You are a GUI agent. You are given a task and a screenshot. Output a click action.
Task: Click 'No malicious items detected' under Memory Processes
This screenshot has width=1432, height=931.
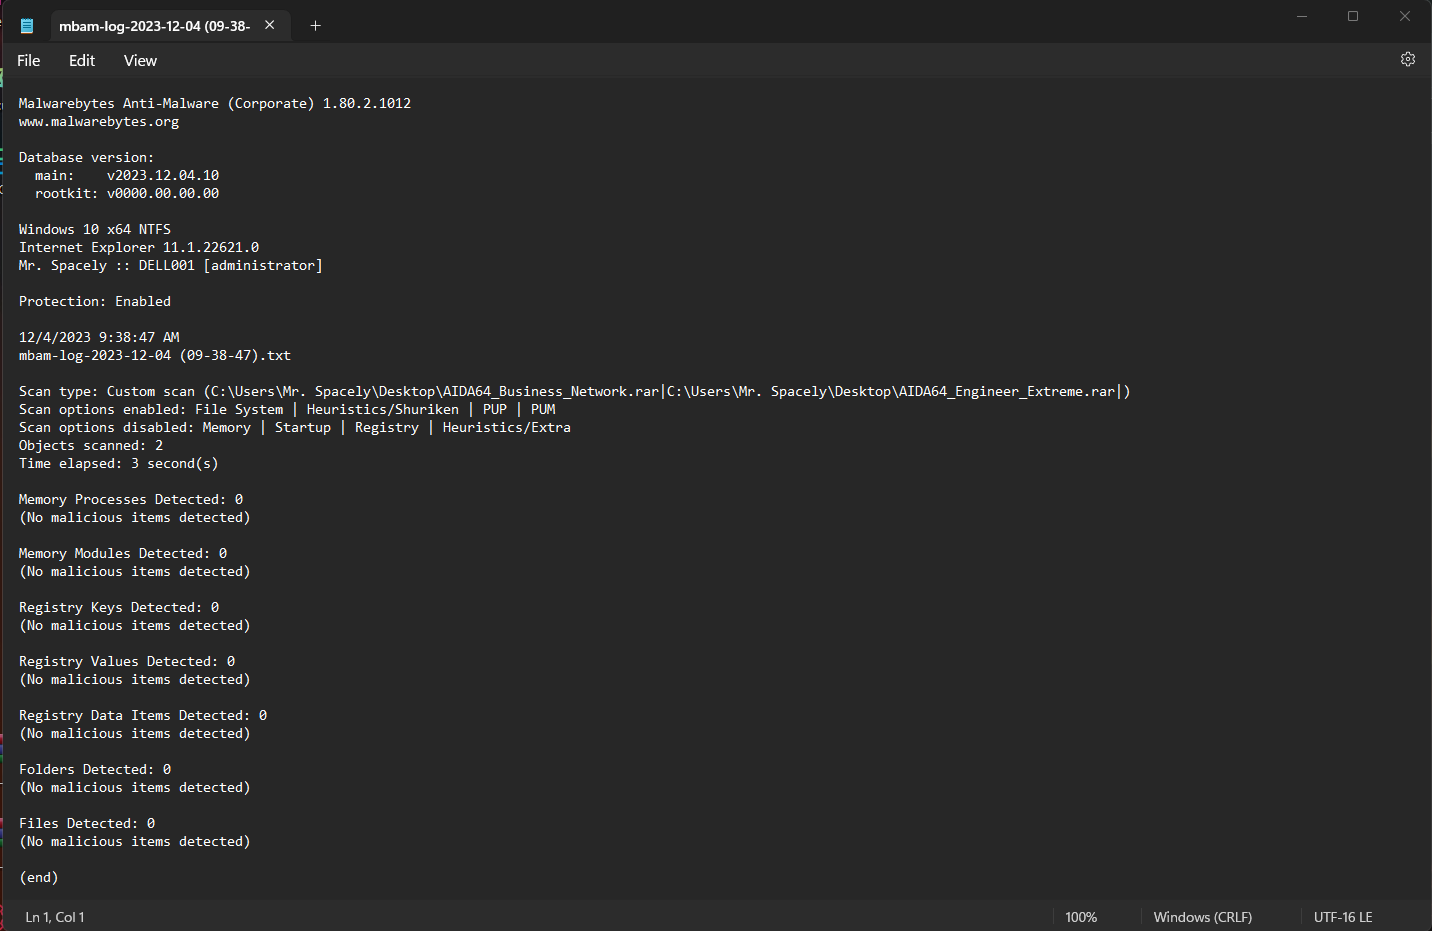(x=135, y=518)
